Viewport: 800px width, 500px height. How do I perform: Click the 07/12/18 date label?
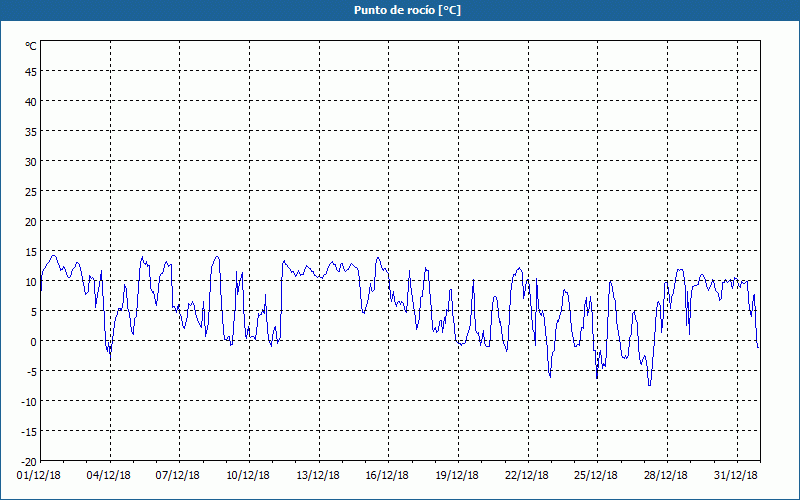point(178,476)
